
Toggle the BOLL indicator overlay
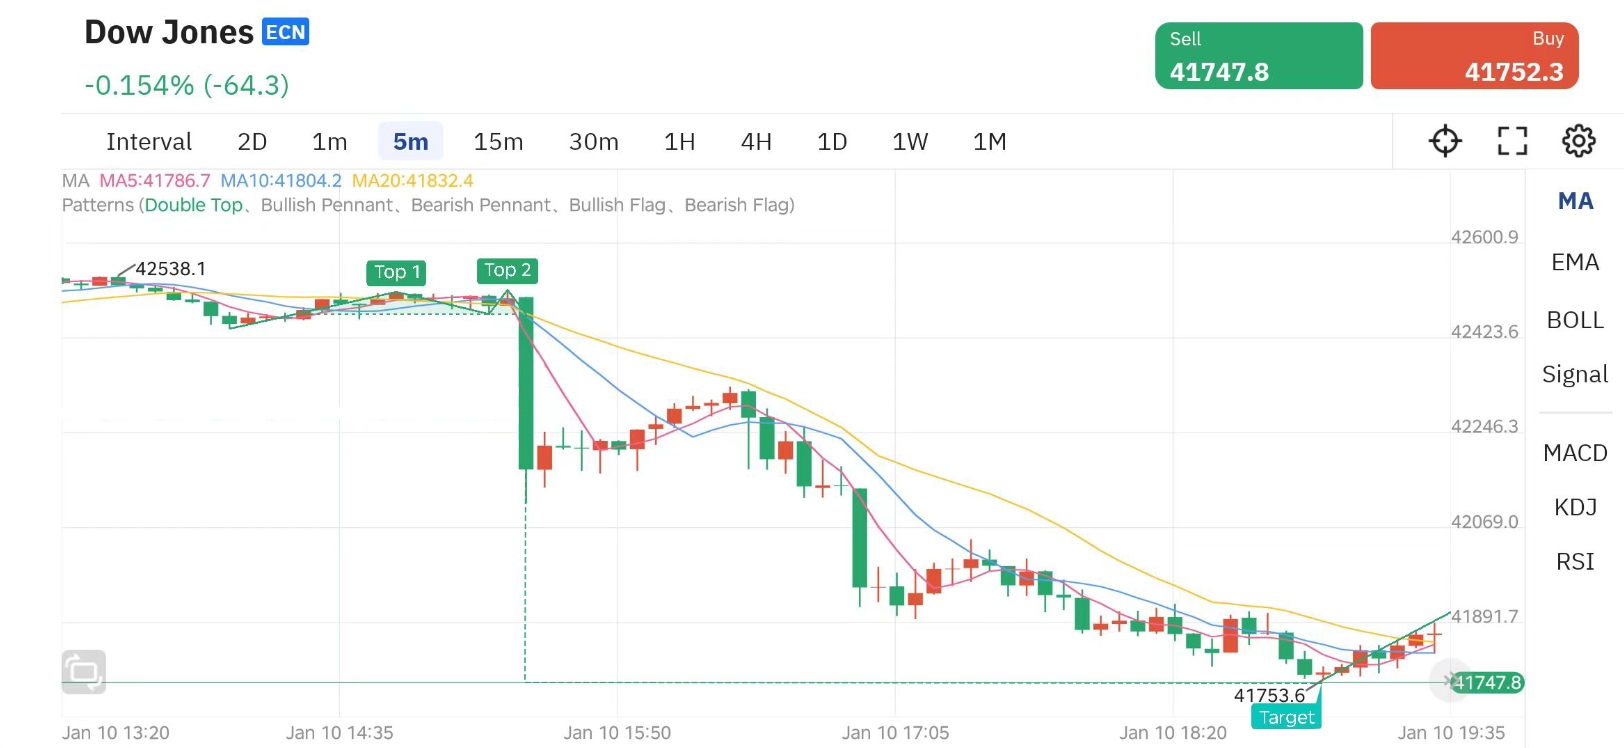[1575, 320]
